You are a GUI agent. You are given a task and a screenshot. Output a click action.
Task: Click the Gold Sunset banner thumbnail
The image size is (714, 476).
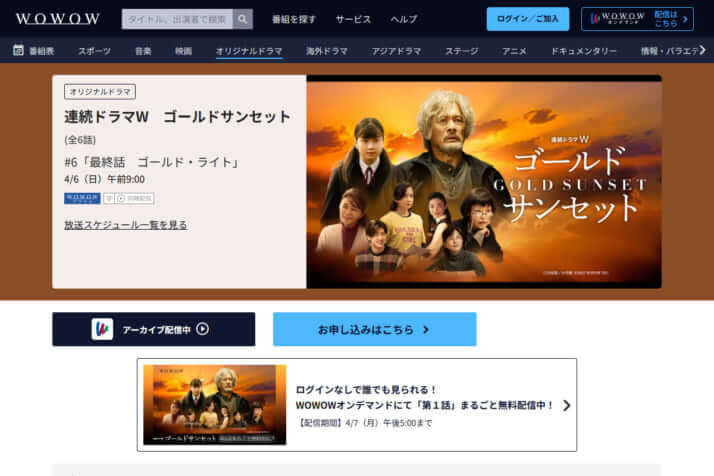tap(215, 404)
